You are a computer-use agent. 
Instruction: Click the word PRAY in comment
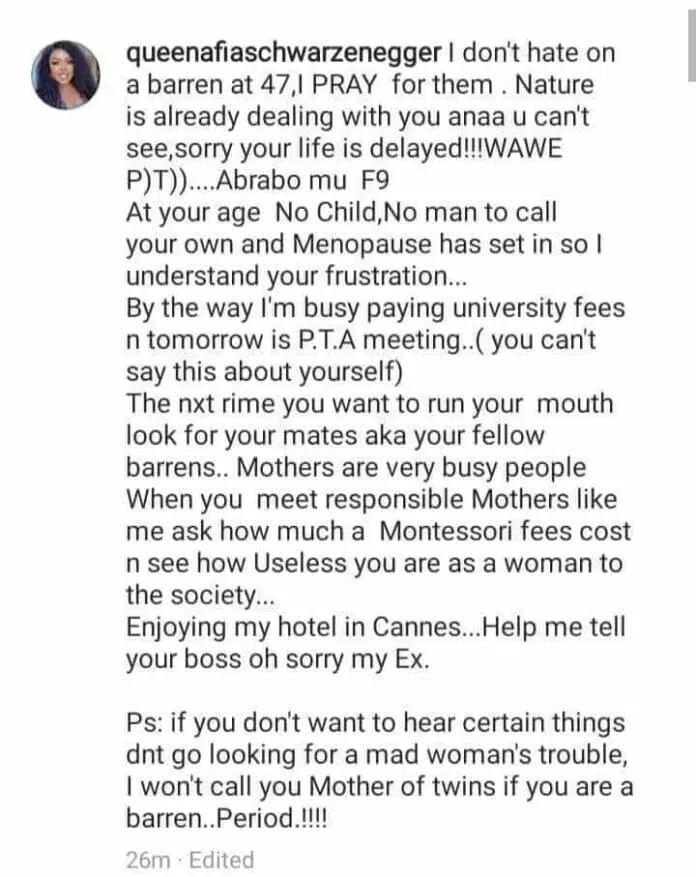pos(345,85)
